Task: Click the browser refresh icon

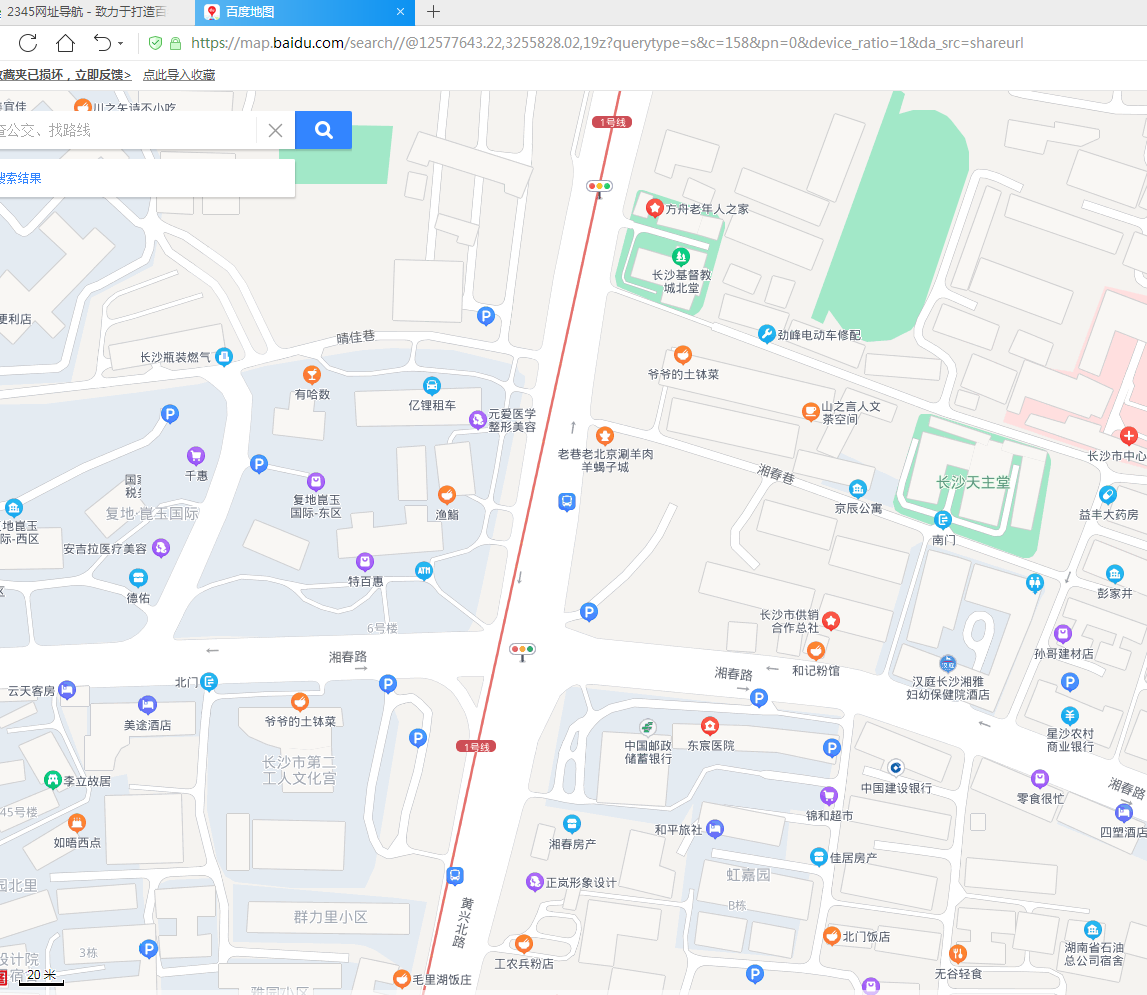Action: click(28, 43)
